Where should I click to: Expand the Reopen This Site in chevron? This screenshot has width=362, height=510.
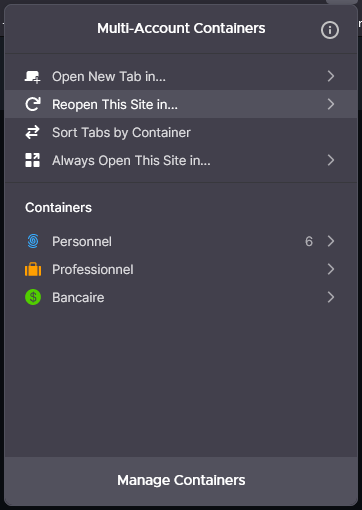coord(331,104)
